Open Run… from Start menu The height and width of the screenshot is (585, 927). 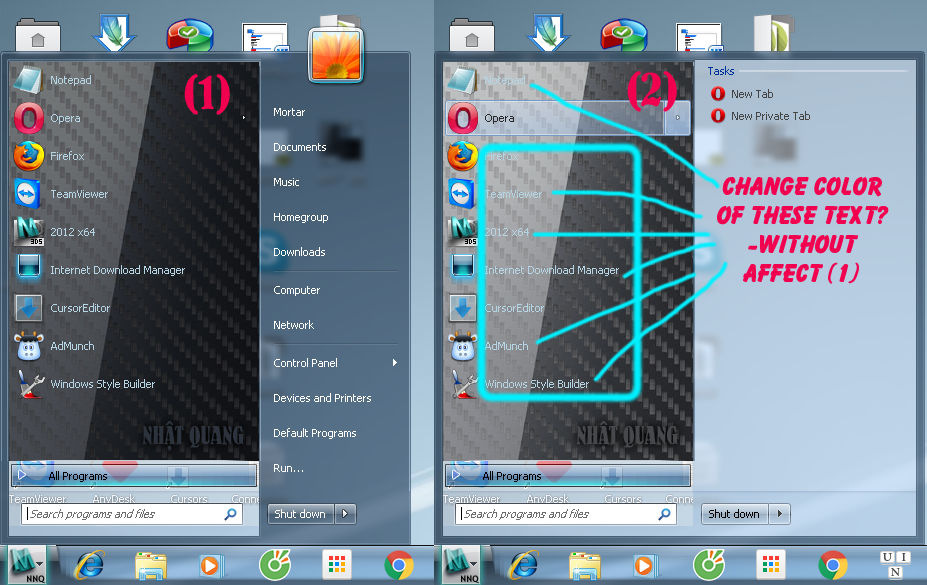point(289,468)
